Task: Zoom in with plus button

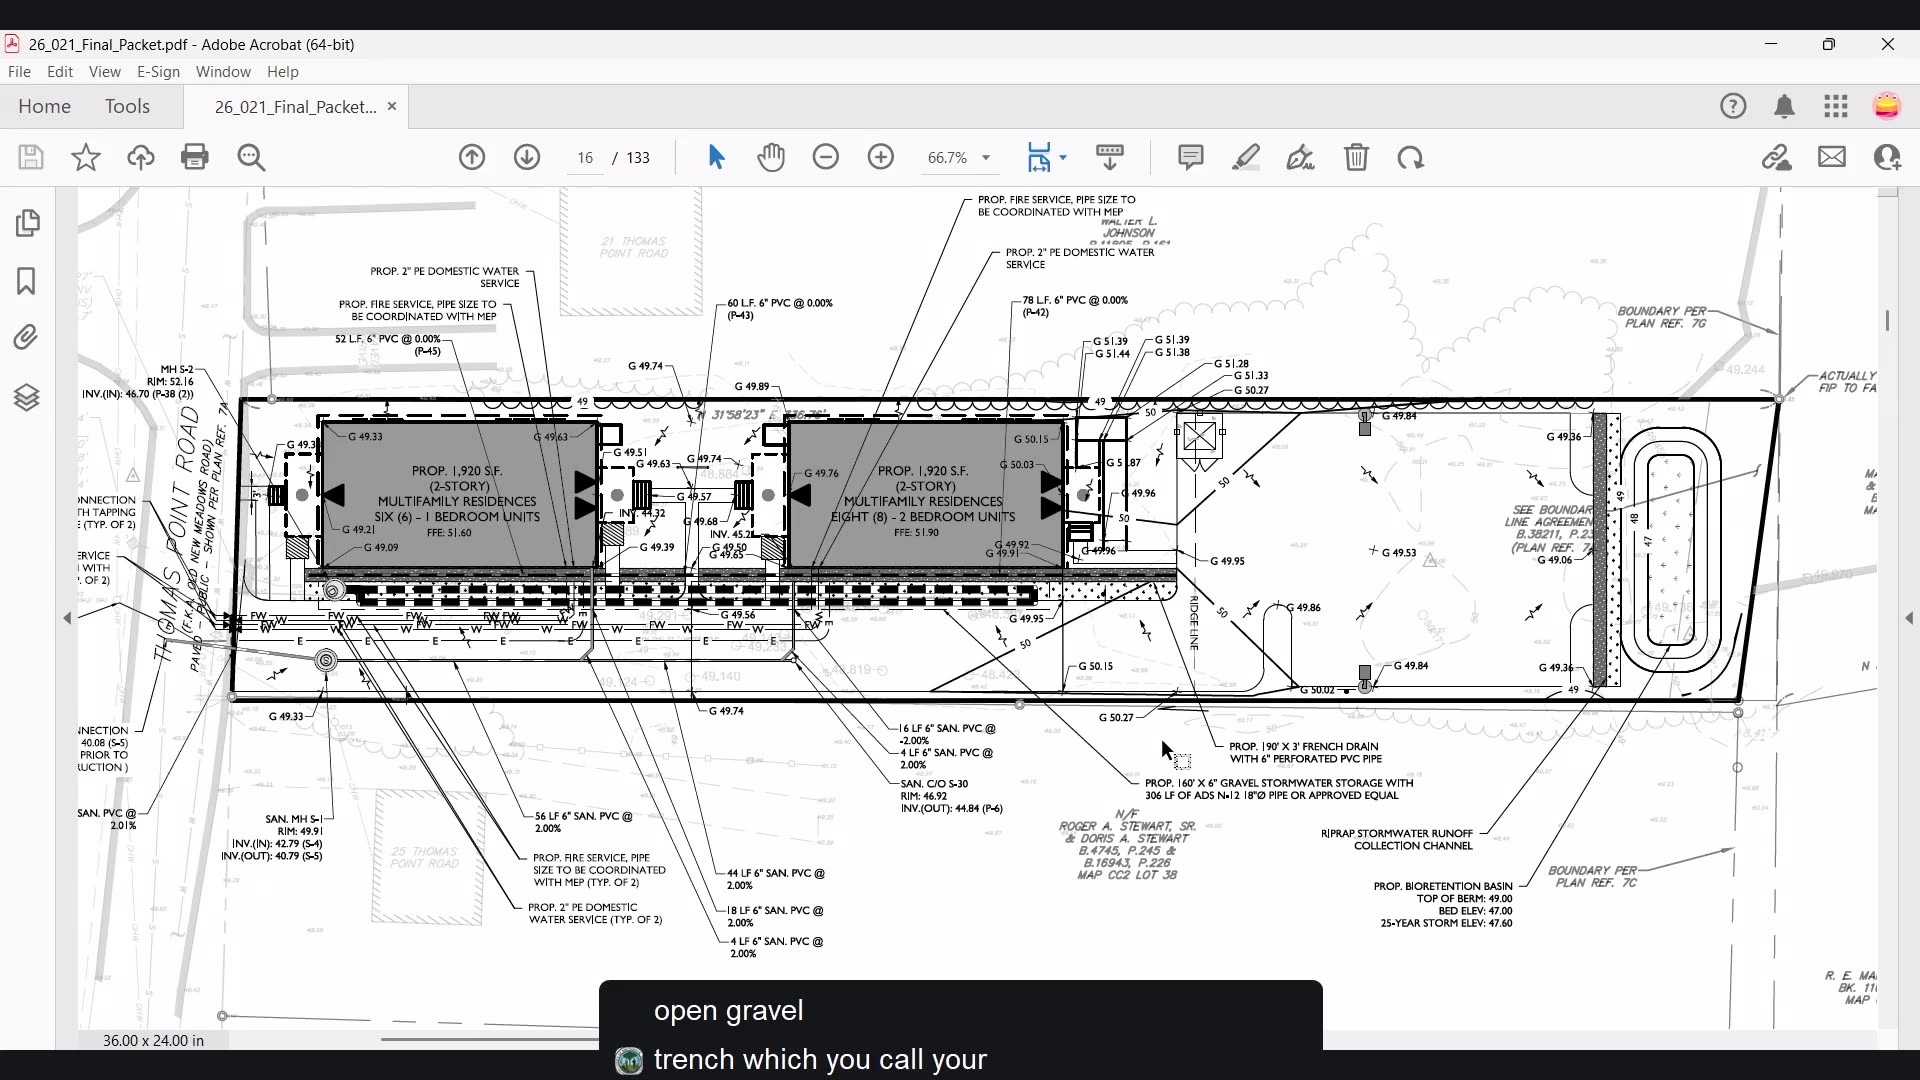Action: pos(881,157)
